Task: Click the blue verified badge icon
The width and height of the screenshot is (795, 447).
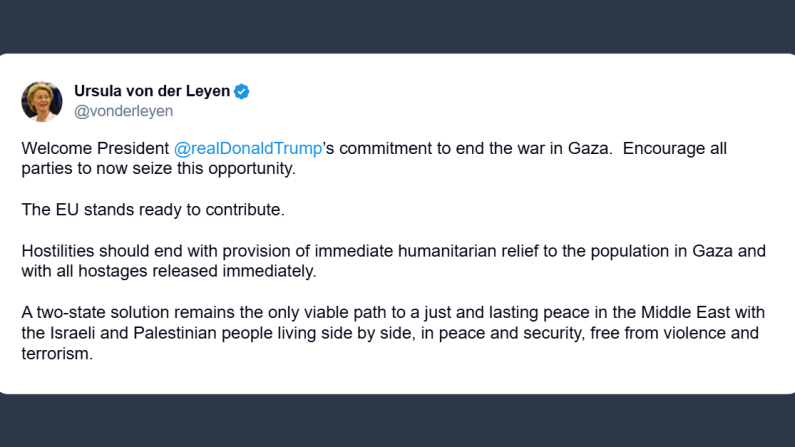Action: tap(242, 92)
